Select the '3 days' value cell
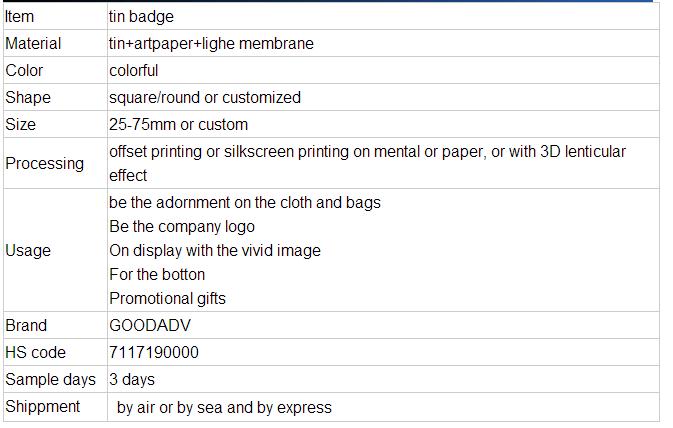673x428 pixels. pos(383,379)
